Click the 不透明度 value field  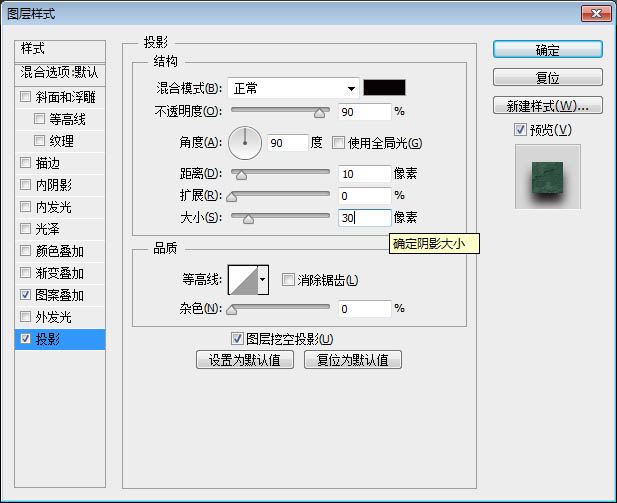coord(365,112)
